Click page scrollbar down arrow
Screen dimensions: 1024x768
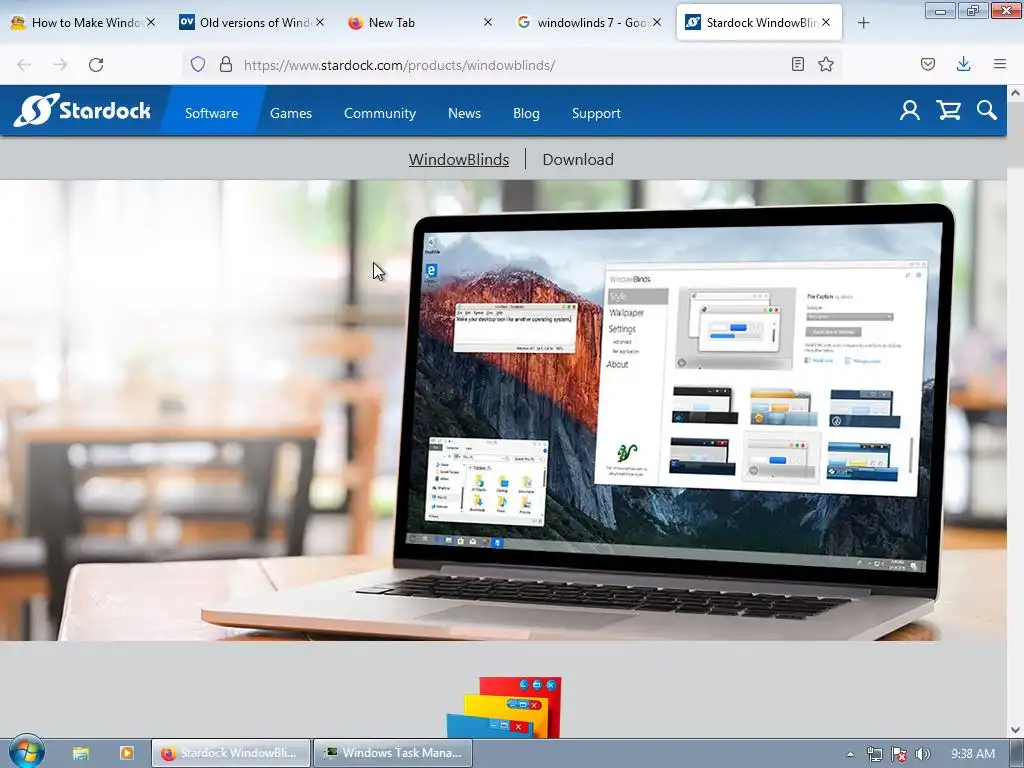(1016, 729)
